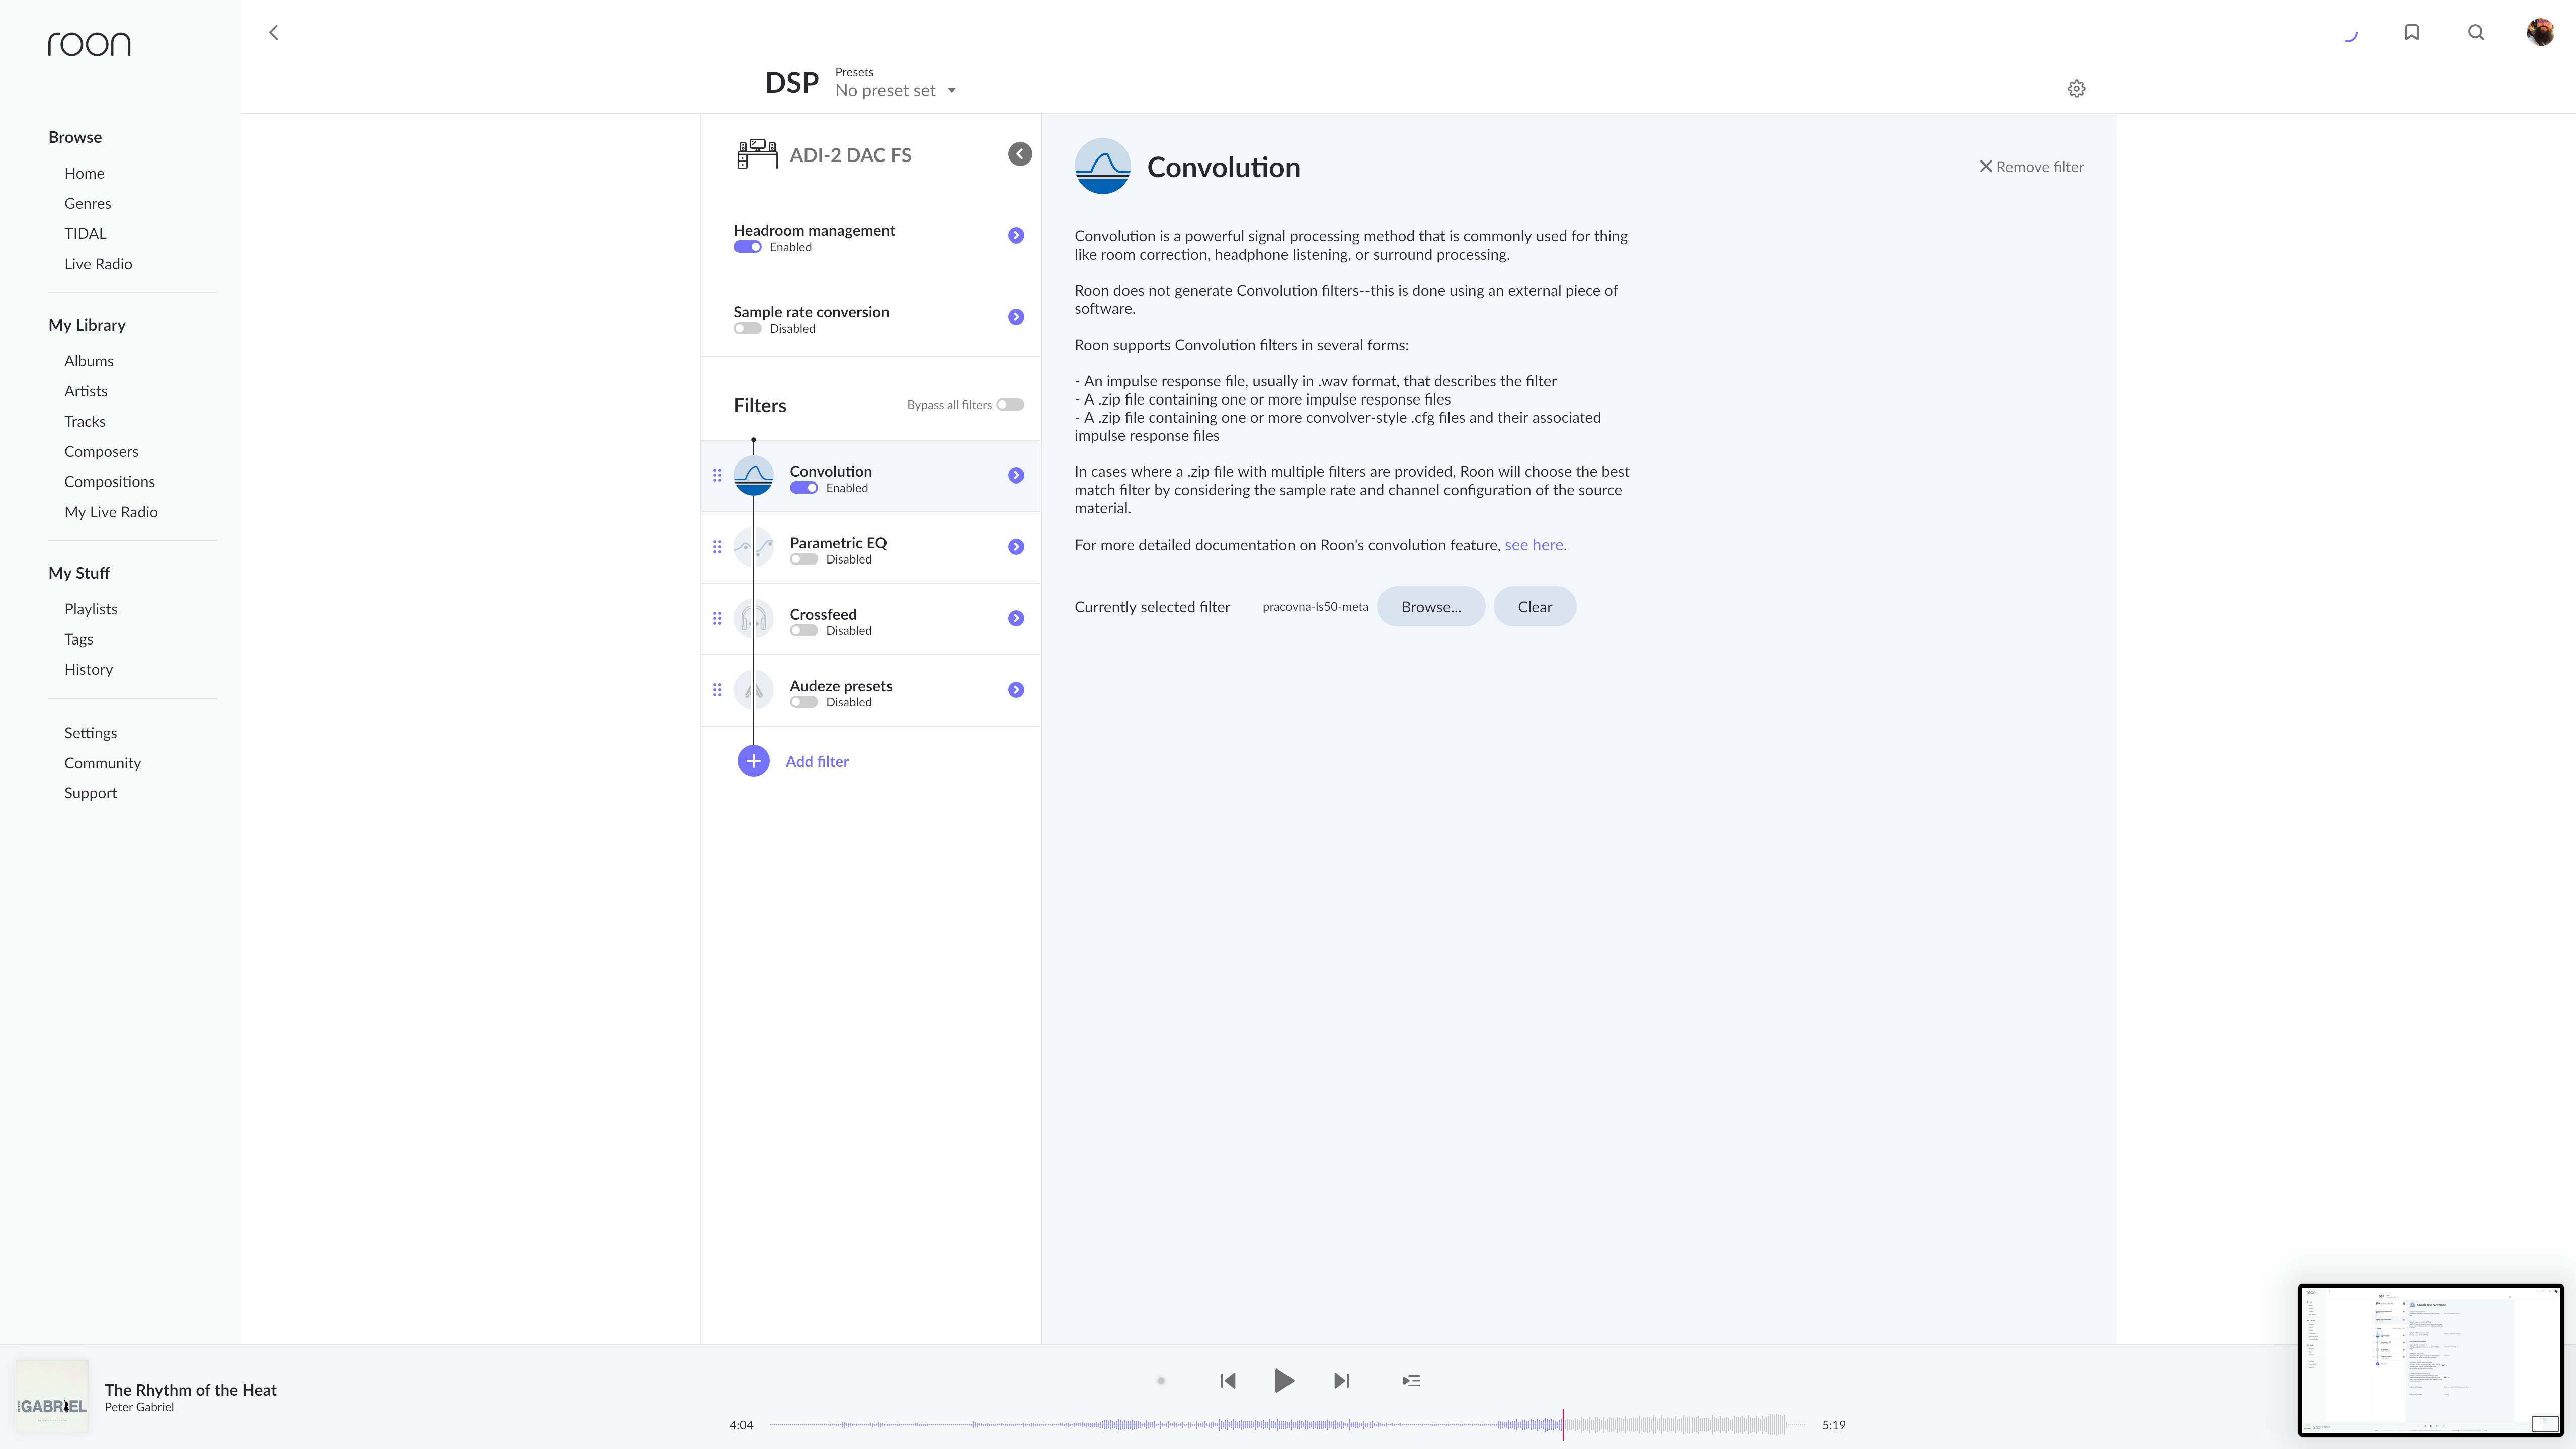The width and height of the screenshot is (2576, 1449).
Task: Click the Audeze presets icon
Action: 753,690
